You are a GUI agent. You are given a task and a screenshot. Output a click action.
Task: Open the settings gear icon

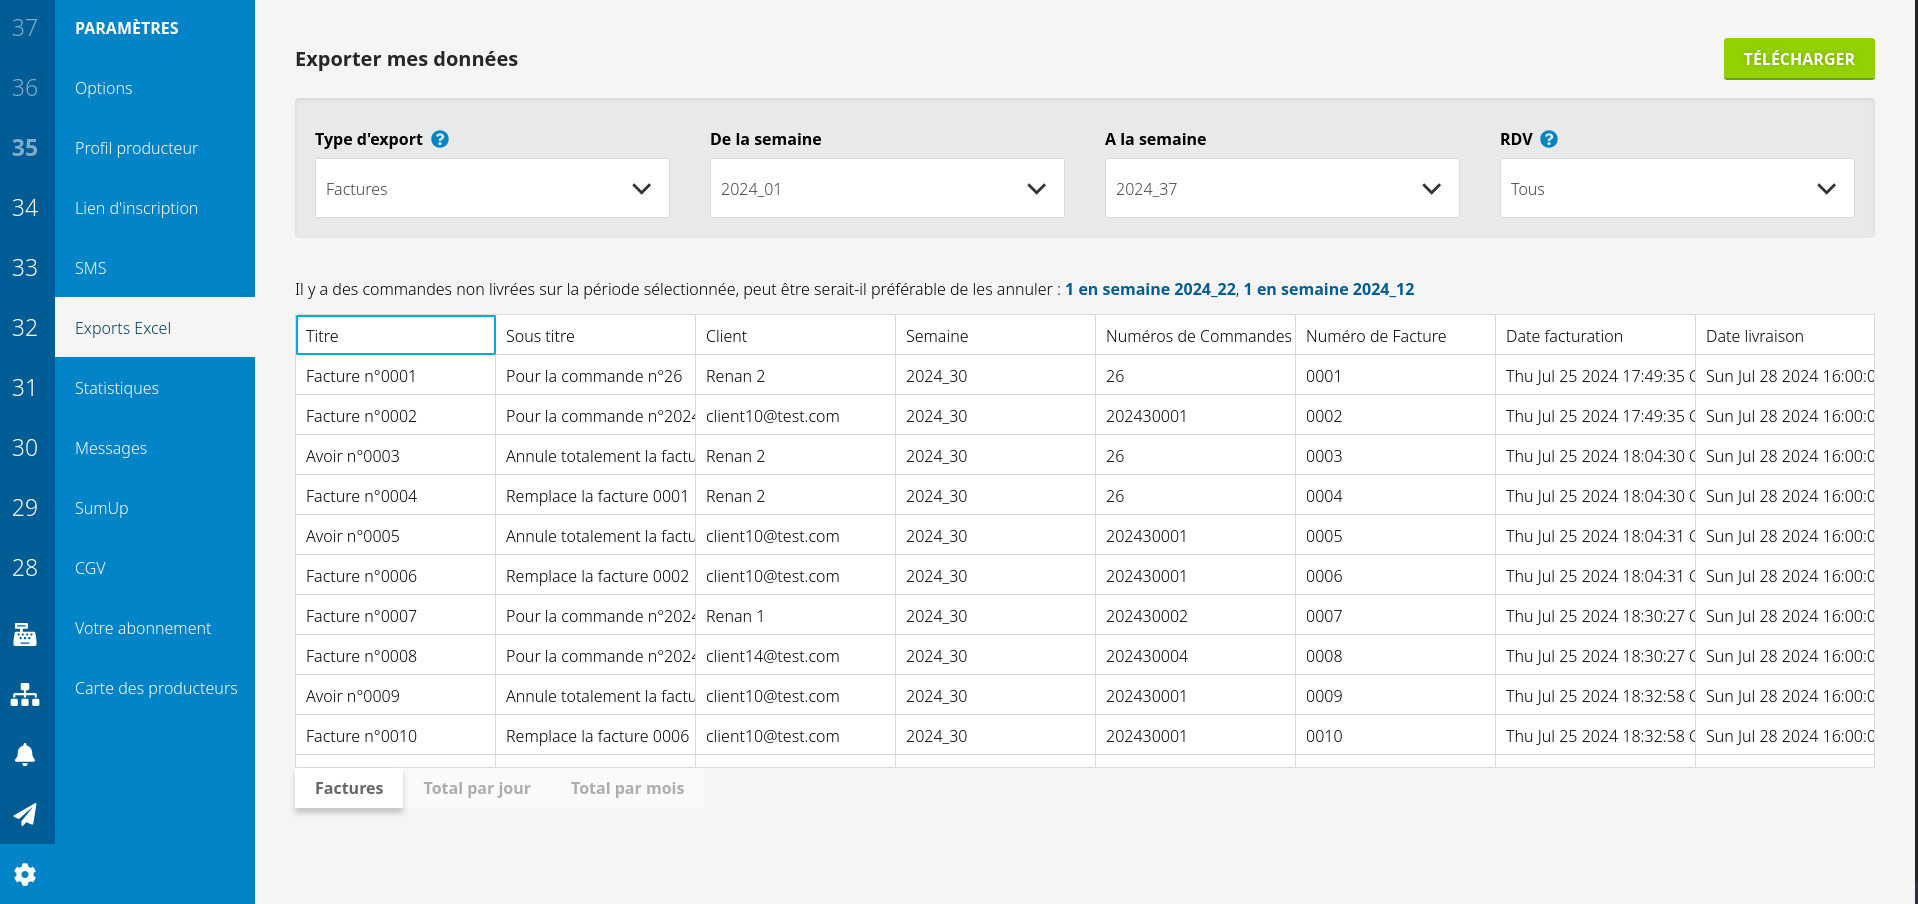coord(25,874)
